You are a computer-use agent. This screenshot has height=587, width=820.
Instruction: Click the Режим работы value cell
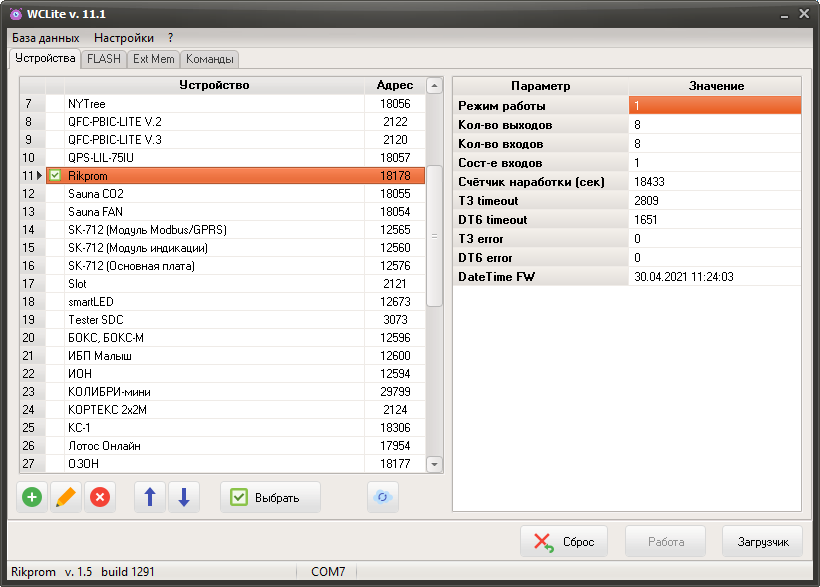(715, 106)
